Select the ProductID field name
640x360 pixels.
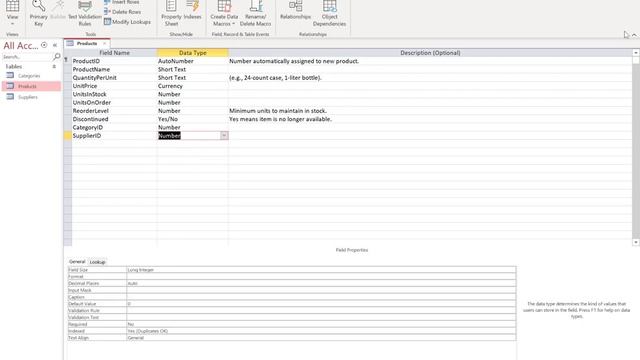click(86, 61)
